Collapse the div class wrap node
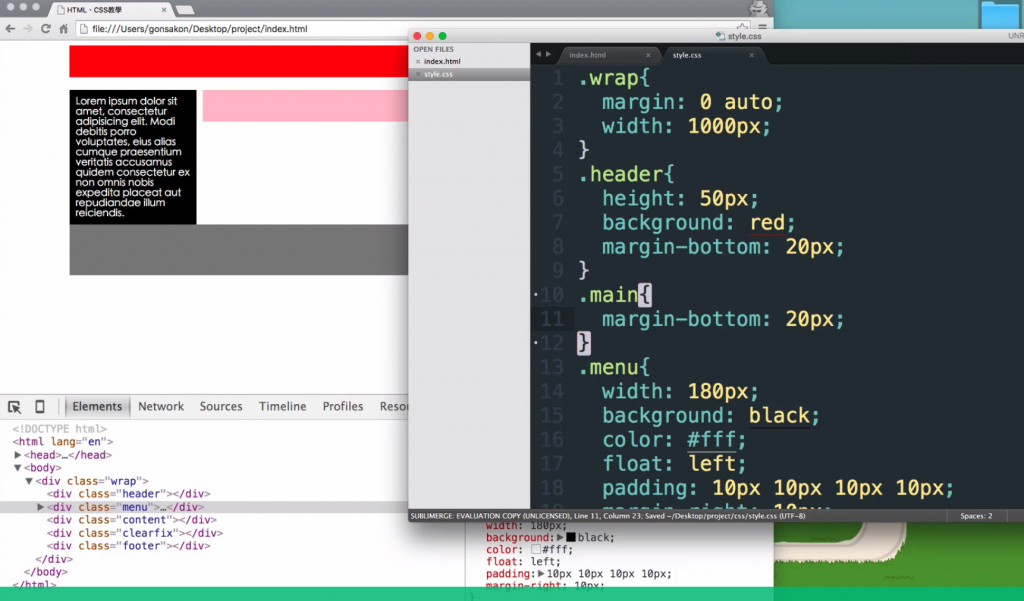Screen dimensions: 1024x601 29,481
